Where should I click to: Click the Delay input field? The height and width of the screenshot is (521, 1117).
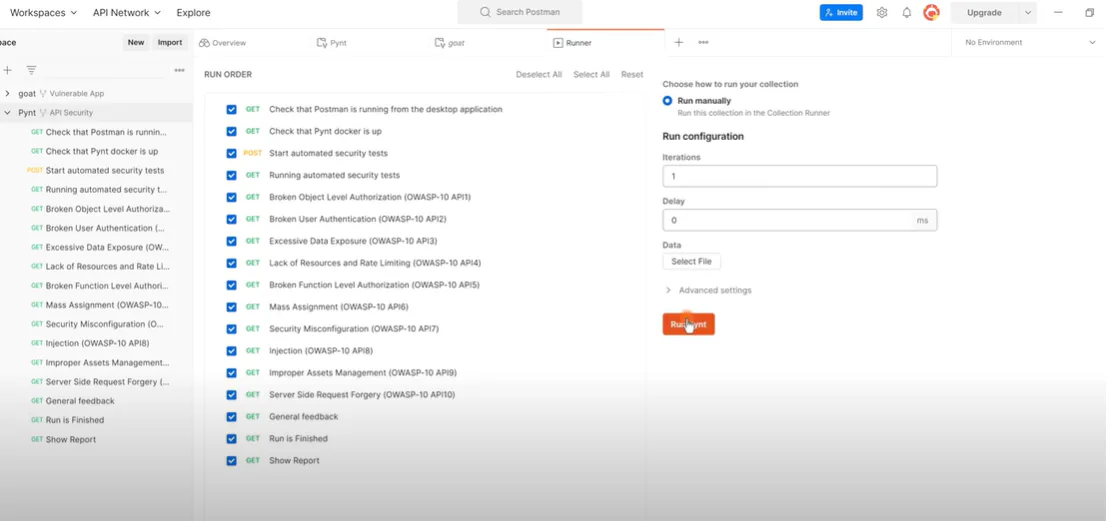799,220
